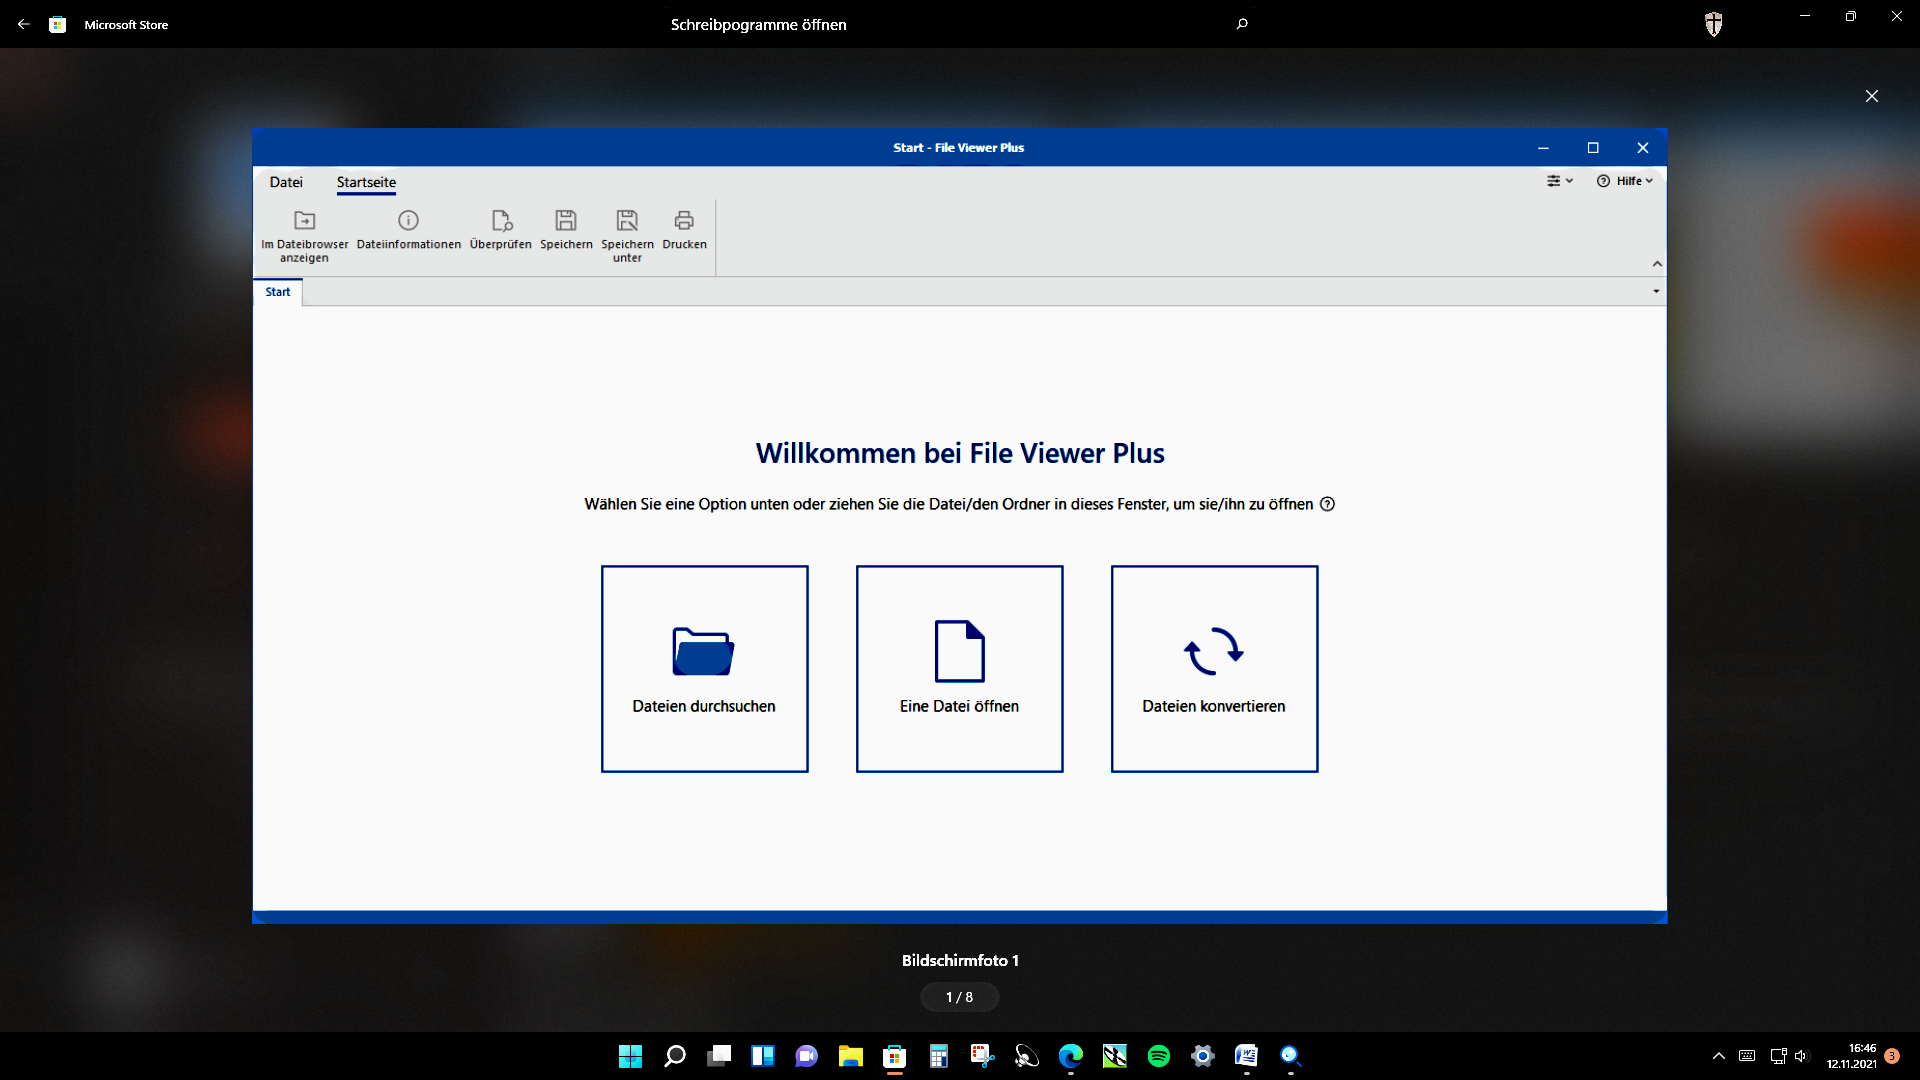The image size is (1920, 1080).
Task: Click the Microsoft Store search magnifier
Action: tap(1242, 24)
